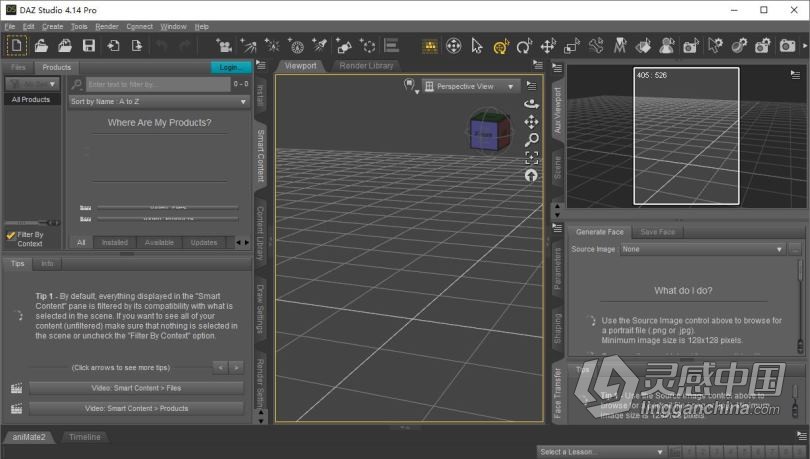Viewport: 810px width, 459px height.
Task: Select the Node Selection tool
Action: pos(477,46)
